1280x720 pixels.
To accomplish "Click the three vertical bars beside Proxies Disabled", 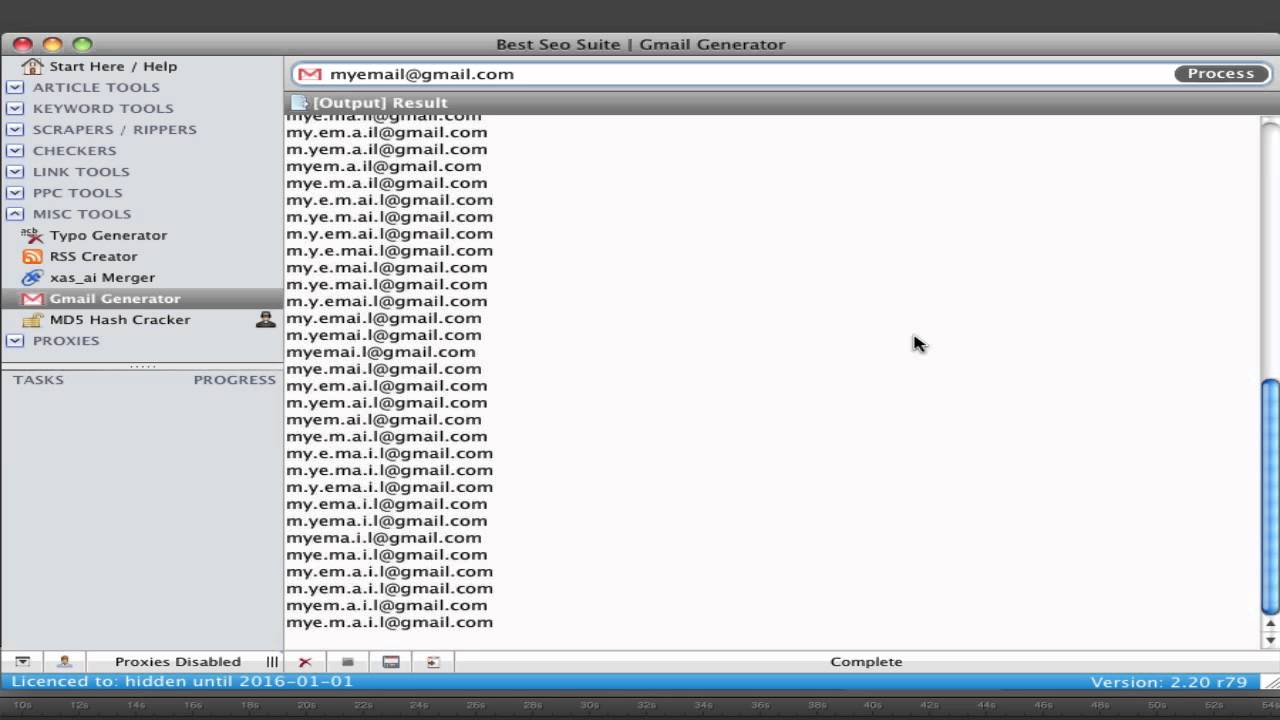I will [x=272, y=662].
